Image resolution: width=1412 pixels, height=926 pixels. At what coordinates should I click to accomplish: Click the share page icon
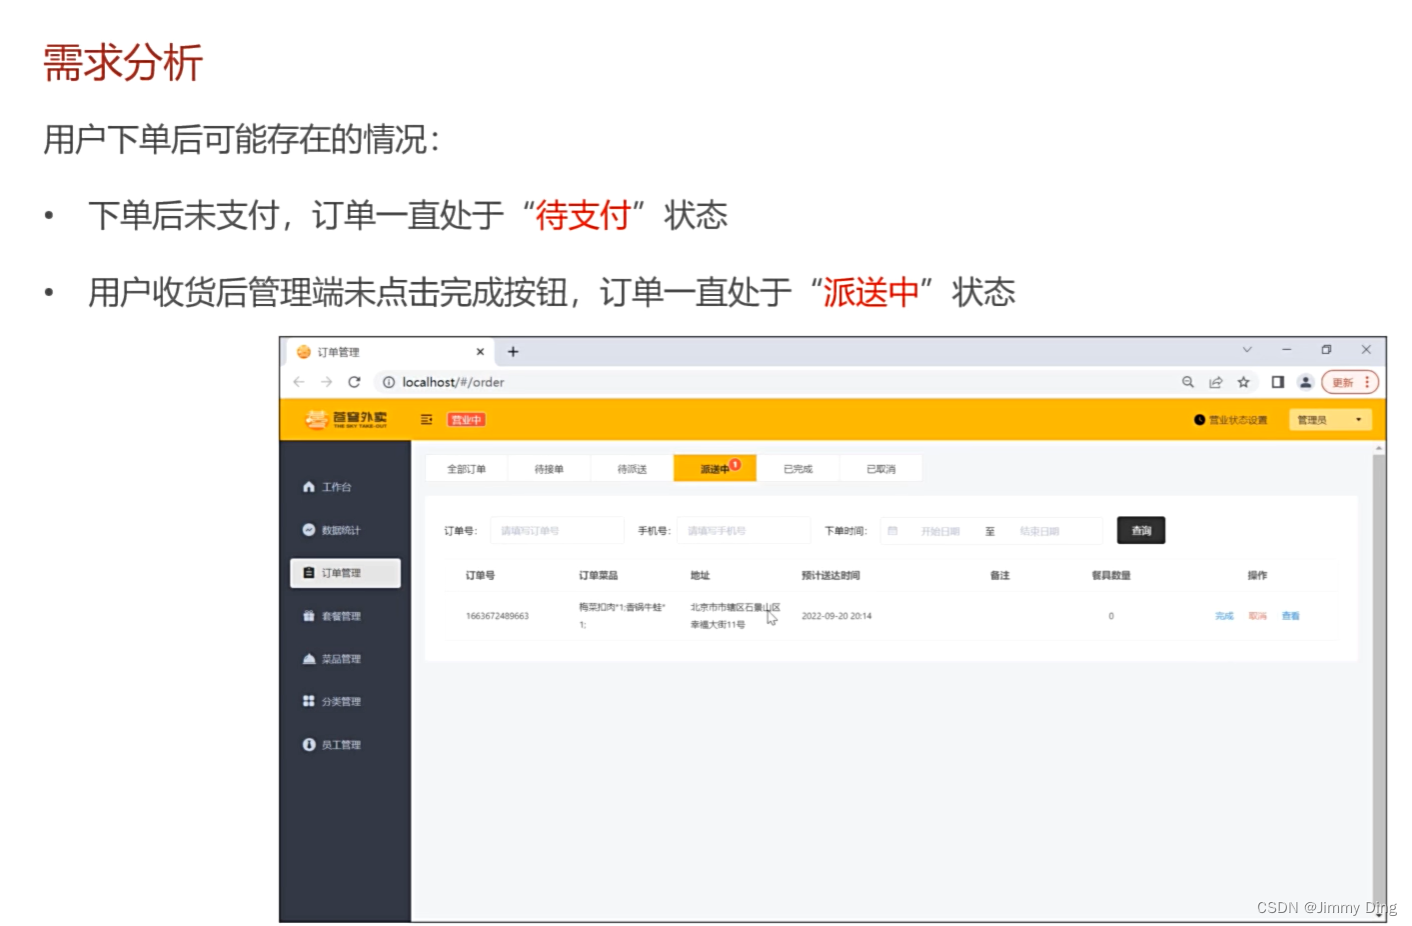(1216, 382)
